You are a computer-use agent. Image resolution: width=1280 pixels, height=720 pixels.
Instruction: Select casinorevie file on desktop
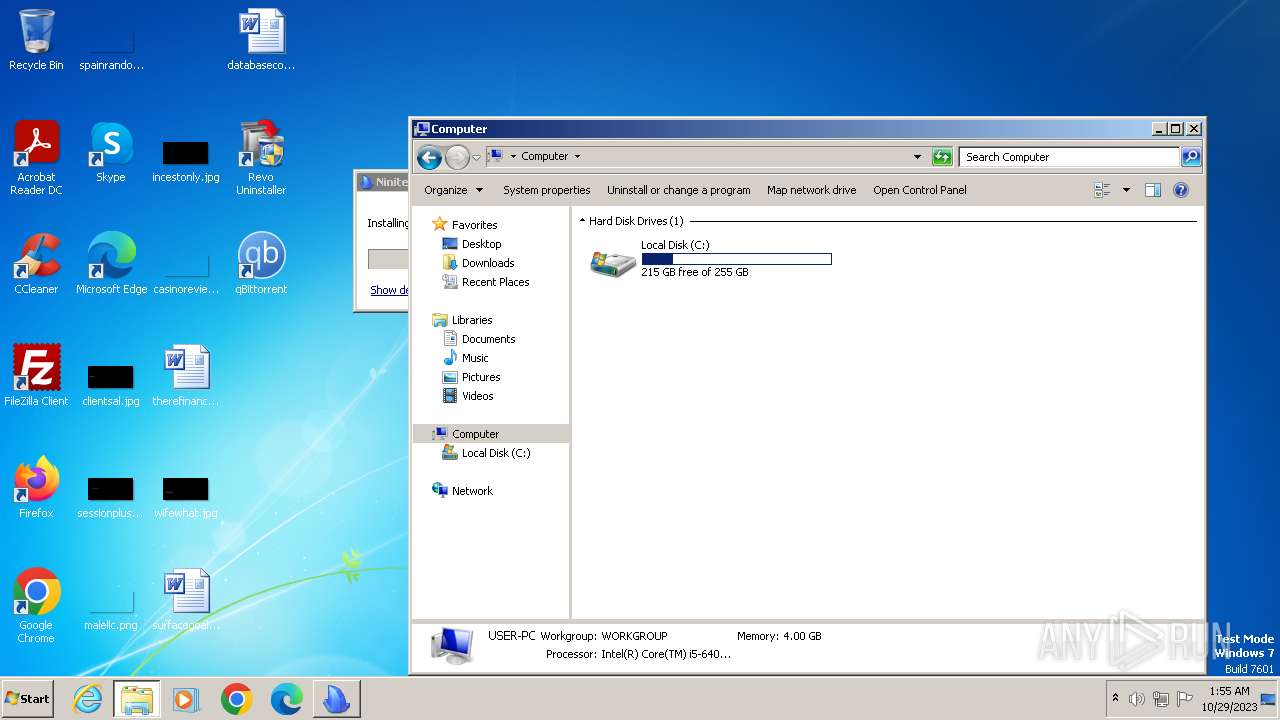coord(186,272)
